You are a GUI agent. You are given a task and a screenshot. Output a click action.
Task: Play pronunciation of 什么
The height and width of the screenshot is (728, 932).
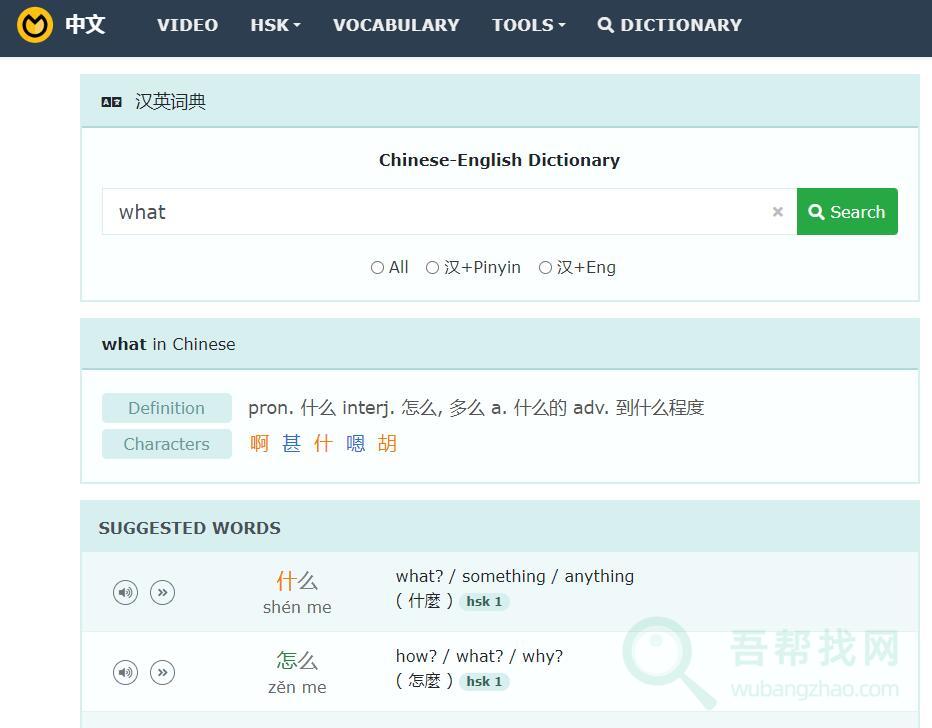(125, 592)
